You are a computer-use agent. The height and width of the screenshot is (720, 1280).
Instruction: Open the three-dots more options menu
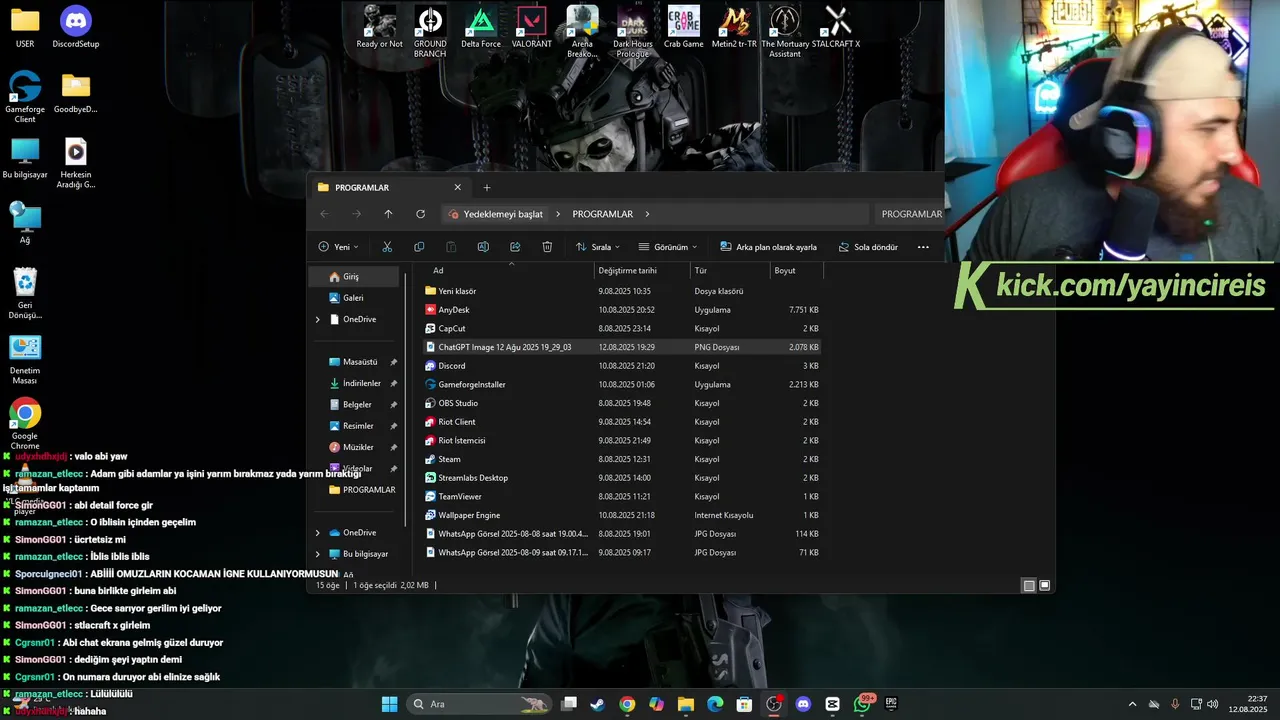923,247
